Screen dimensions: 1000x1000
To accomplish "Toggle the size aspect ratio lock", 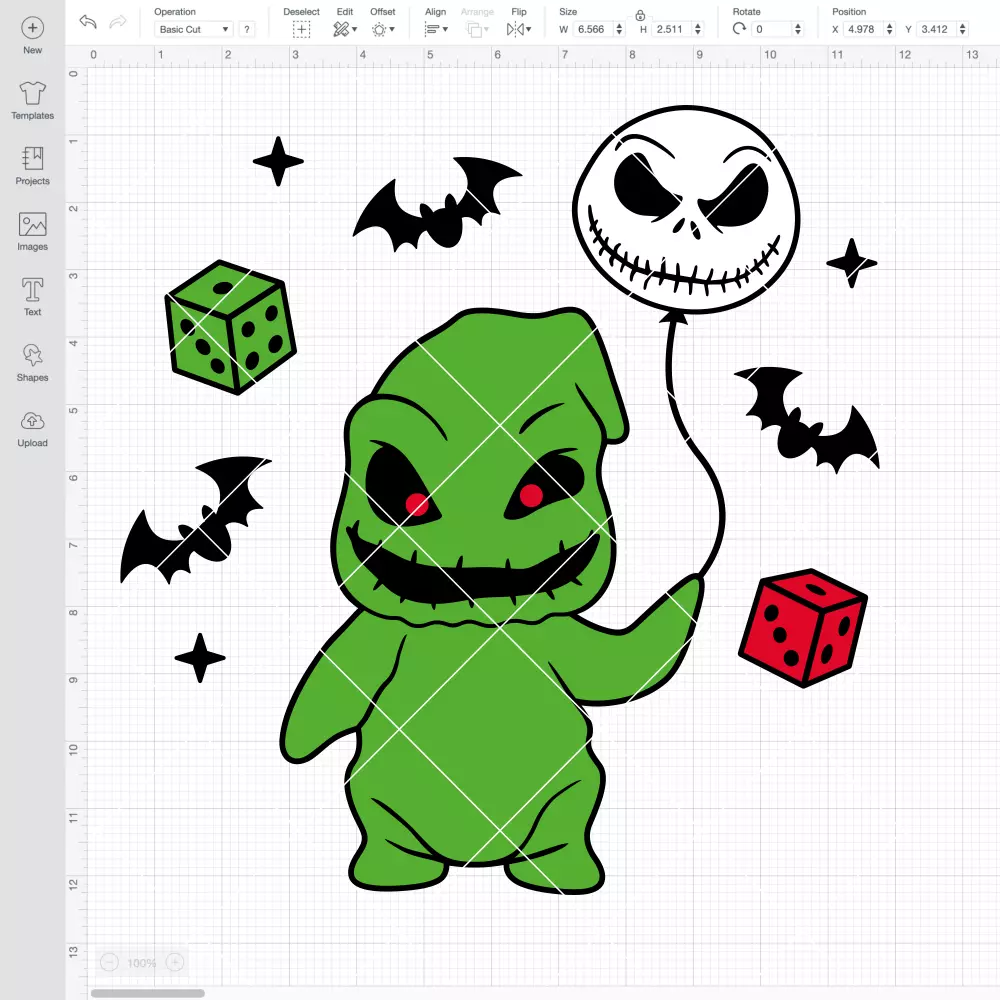I will [640, 15].
